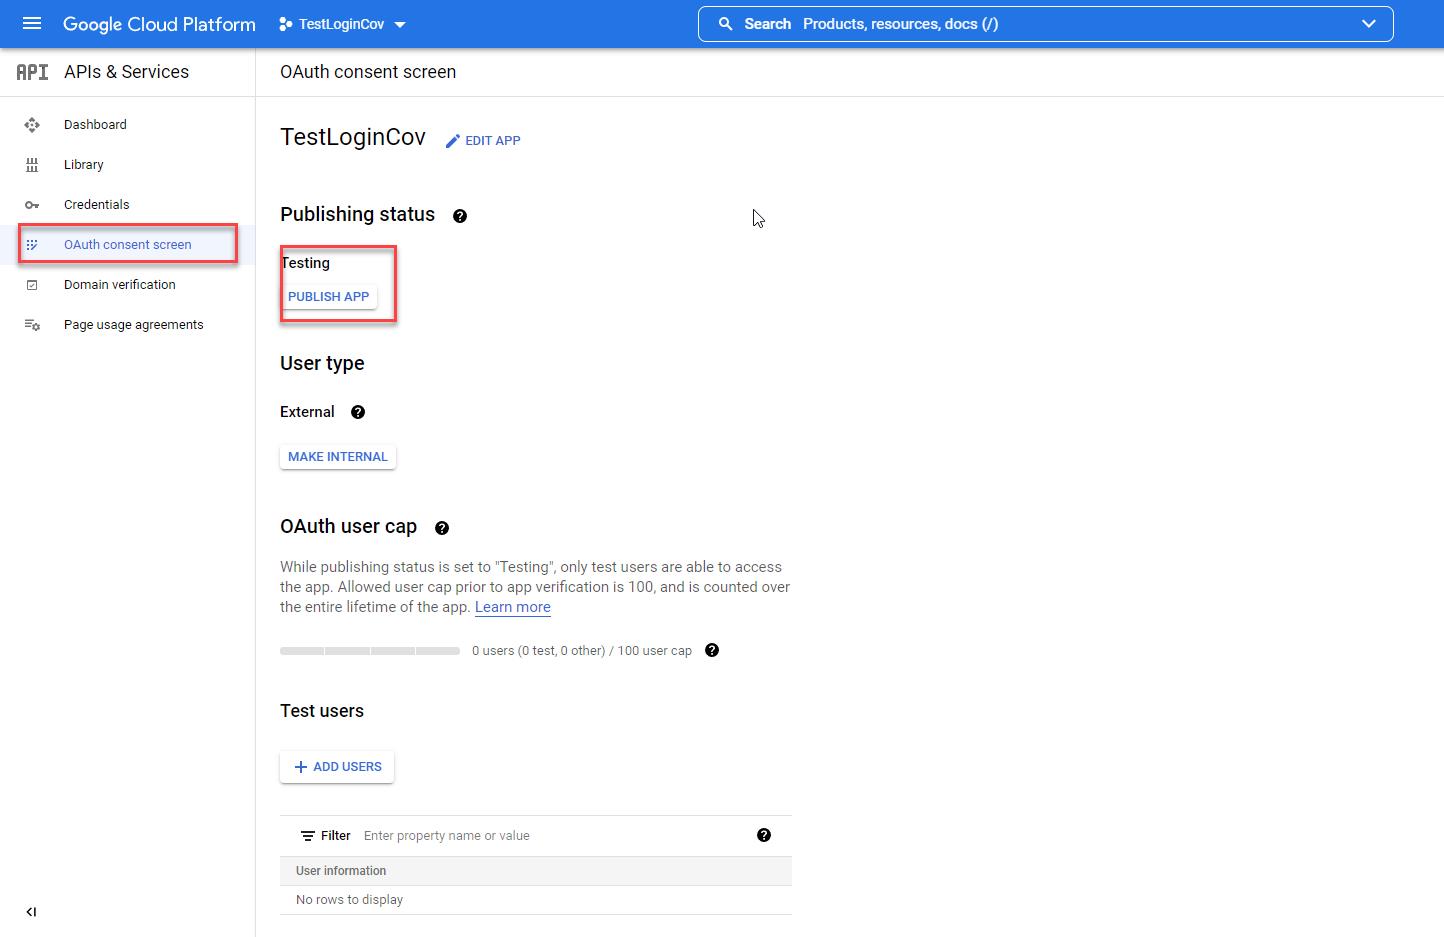Image resolution: width=1444 pixels, height=937 pixels.
Task: Click help icon next to External user type
Action: [358, 412]
